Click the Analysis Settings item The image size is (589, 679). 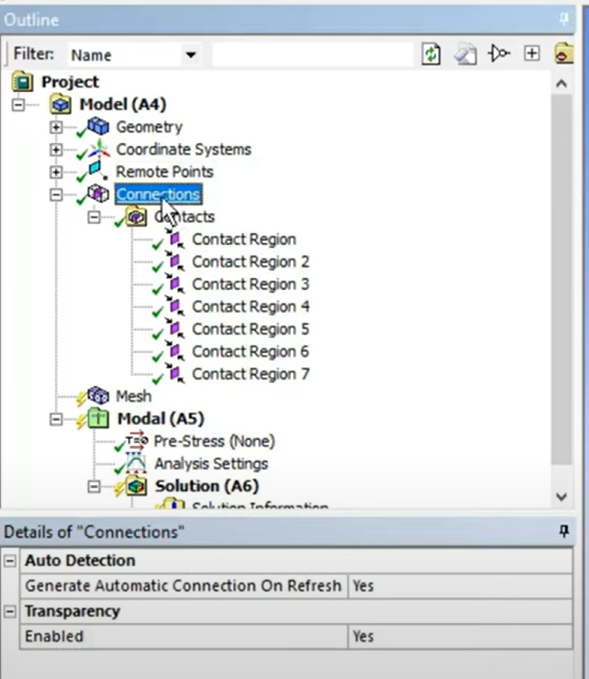tap(211, 464)
